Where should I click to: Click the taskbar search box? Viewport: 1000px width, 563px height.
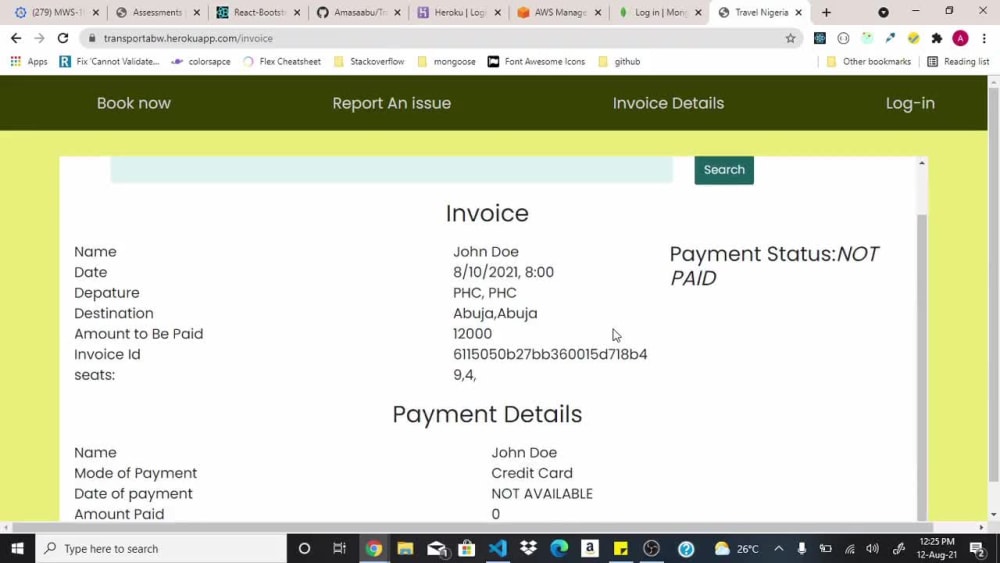(161, 548)
